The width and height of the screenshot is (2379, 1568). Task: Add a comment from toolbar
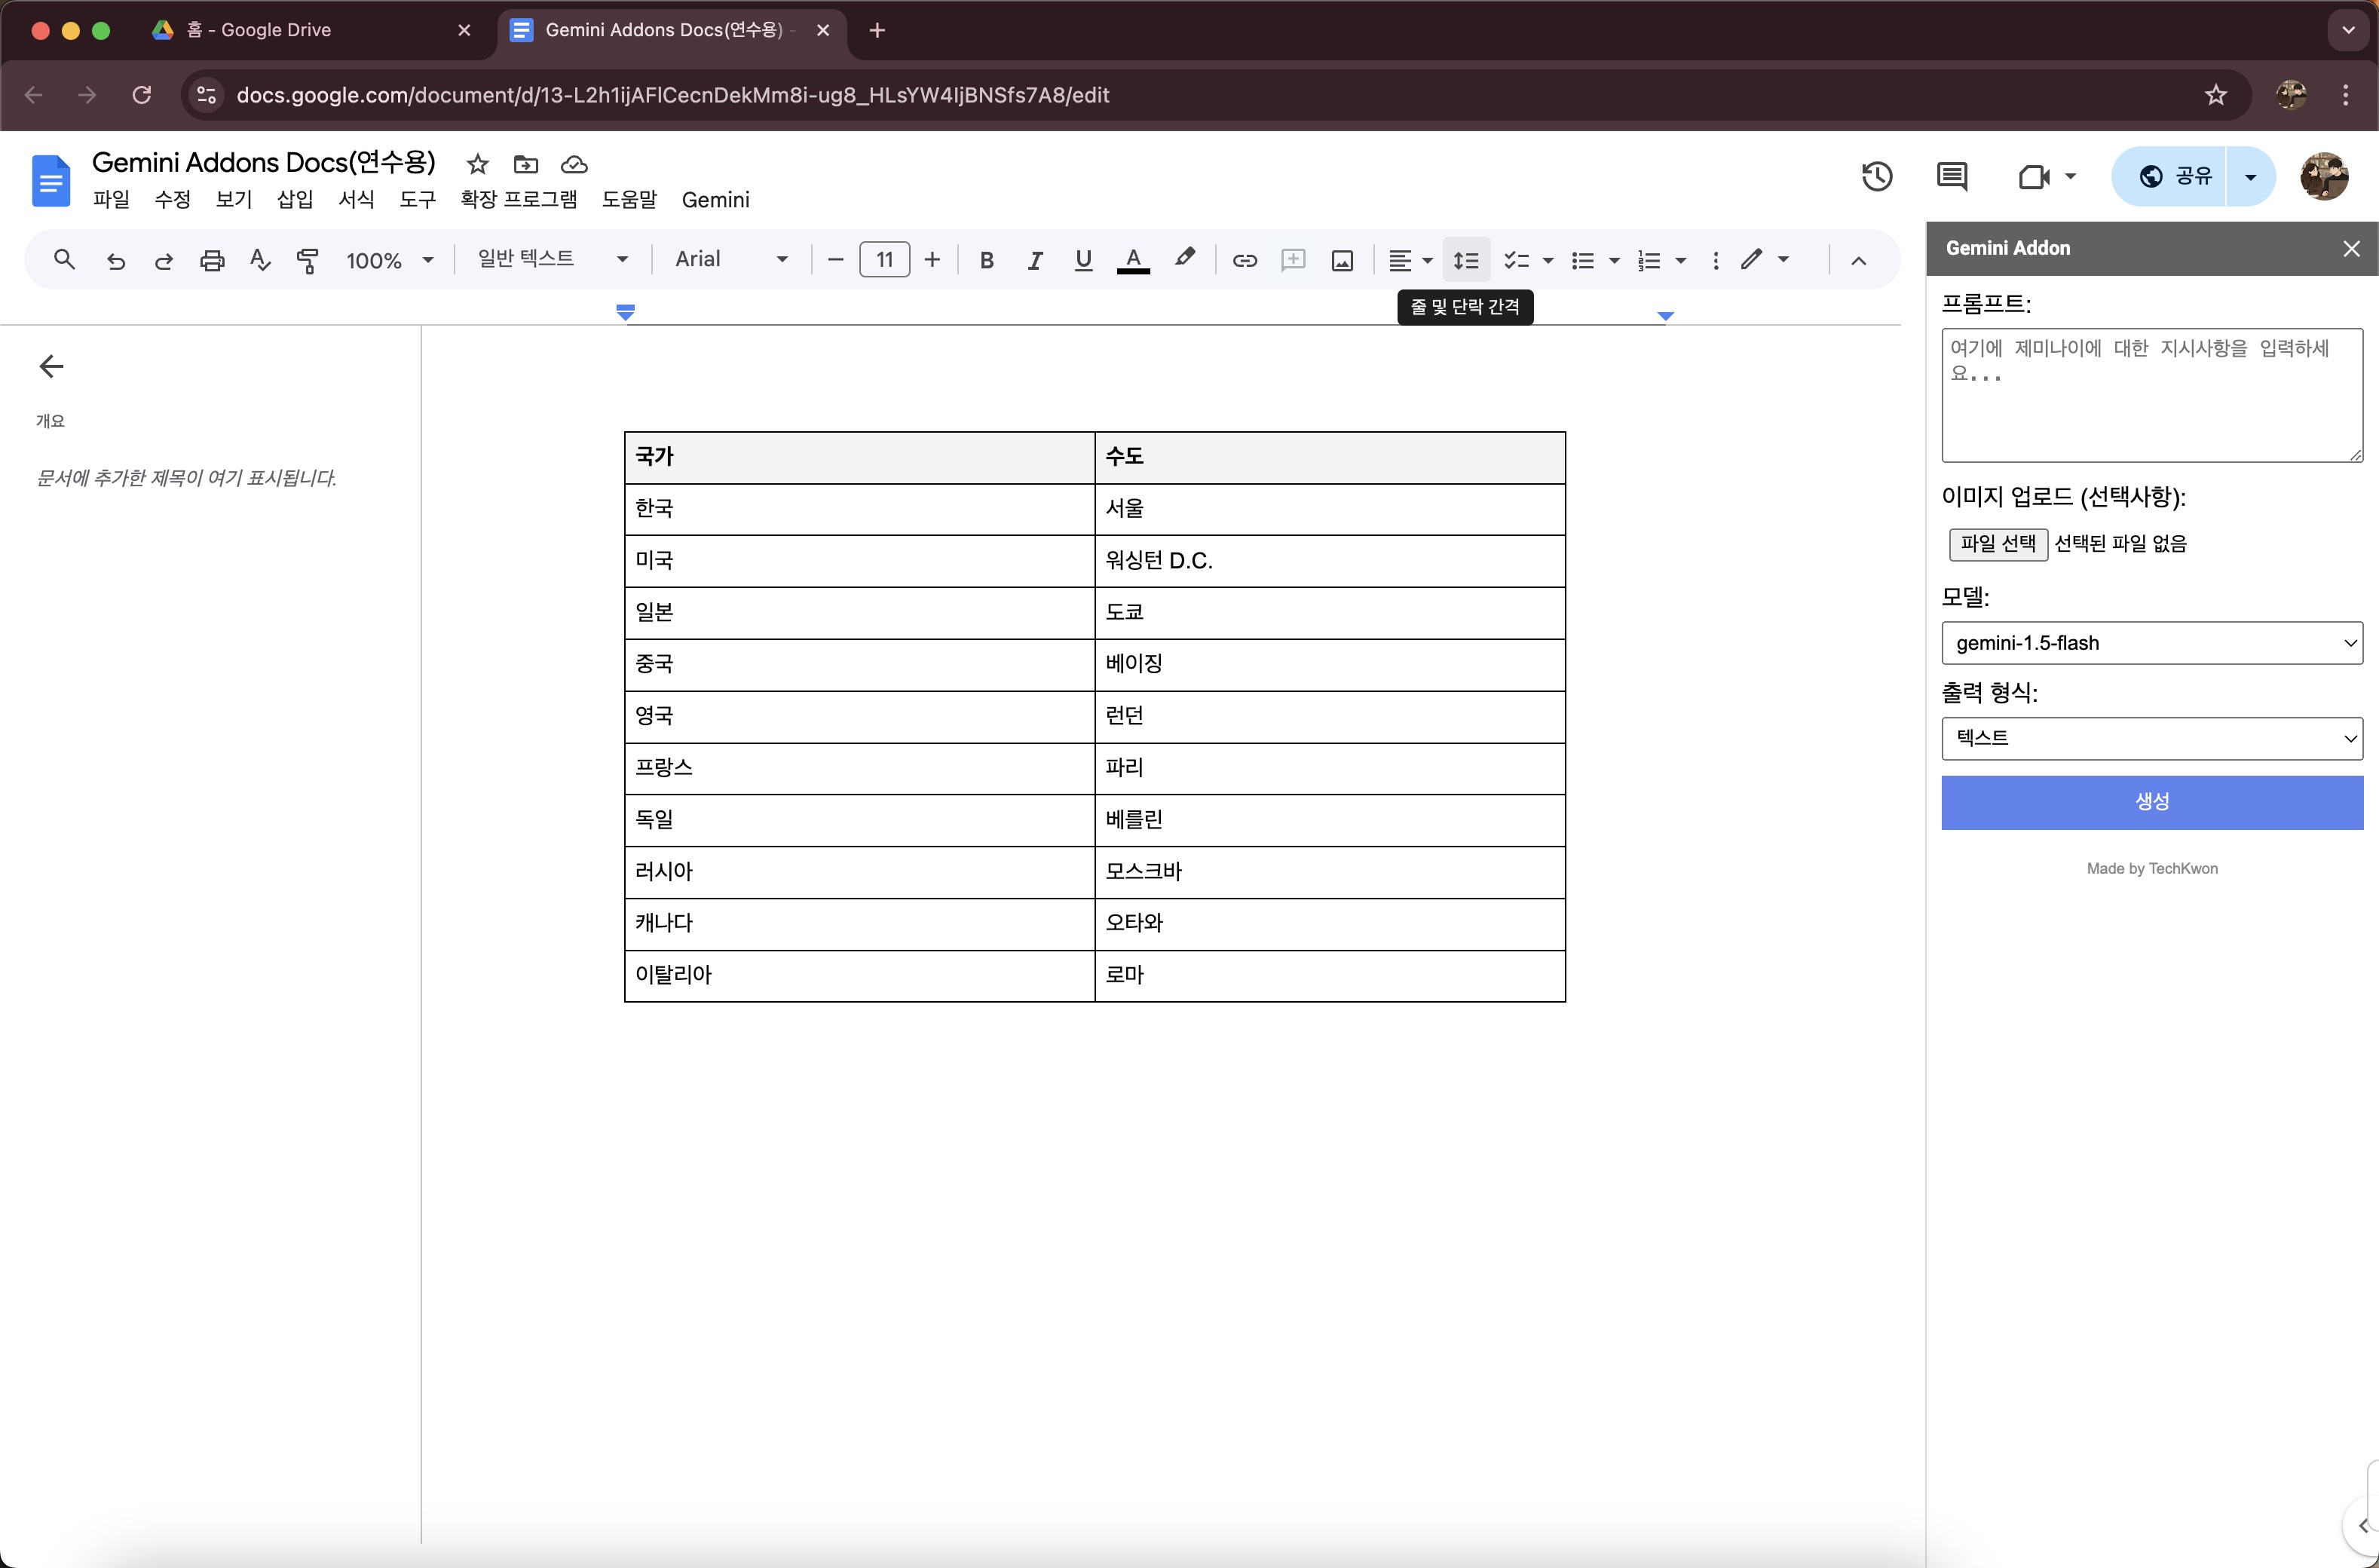click(x=1293, y=260)
